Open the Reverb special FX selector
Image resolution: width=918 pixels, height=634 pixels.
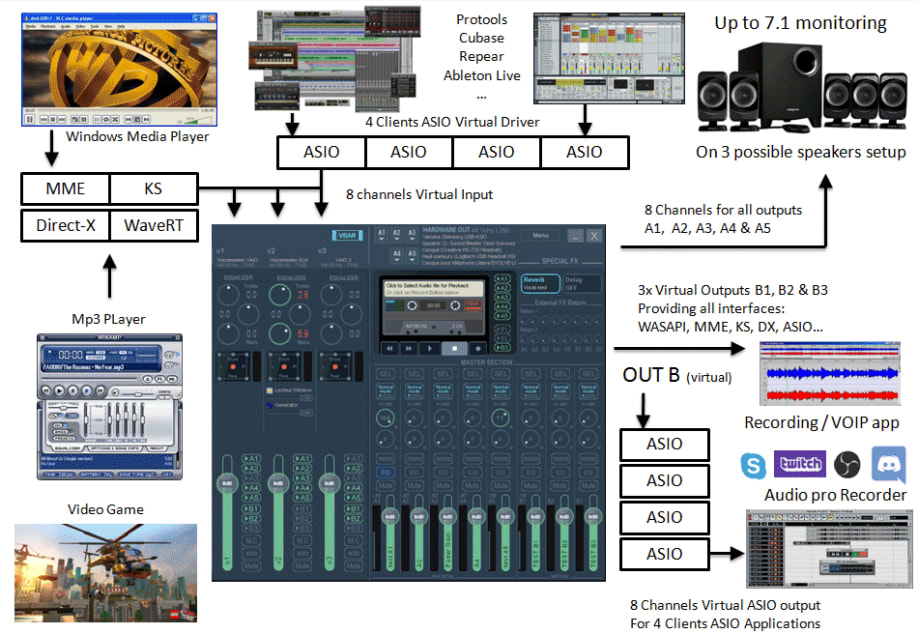pyautogui.click(x=540, y=283)
